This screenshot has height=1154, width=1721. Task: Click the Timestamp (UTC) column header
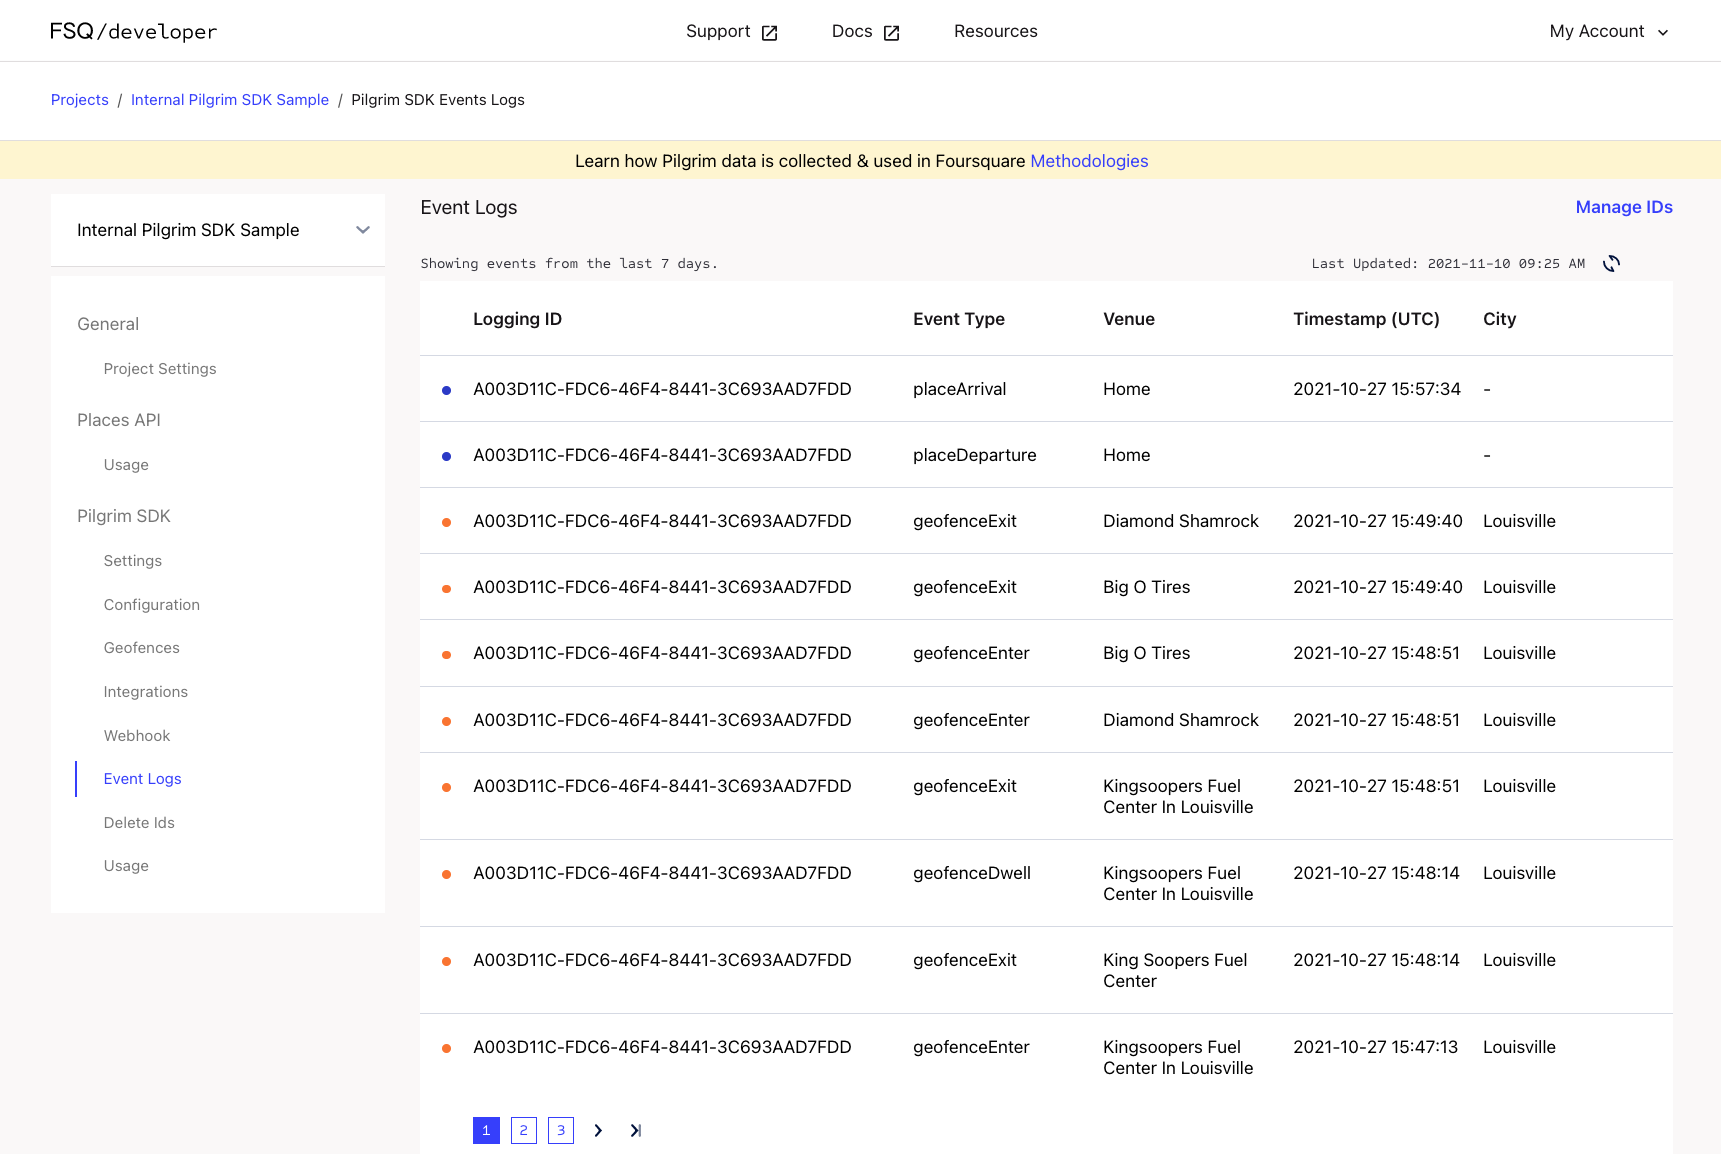1366,319
